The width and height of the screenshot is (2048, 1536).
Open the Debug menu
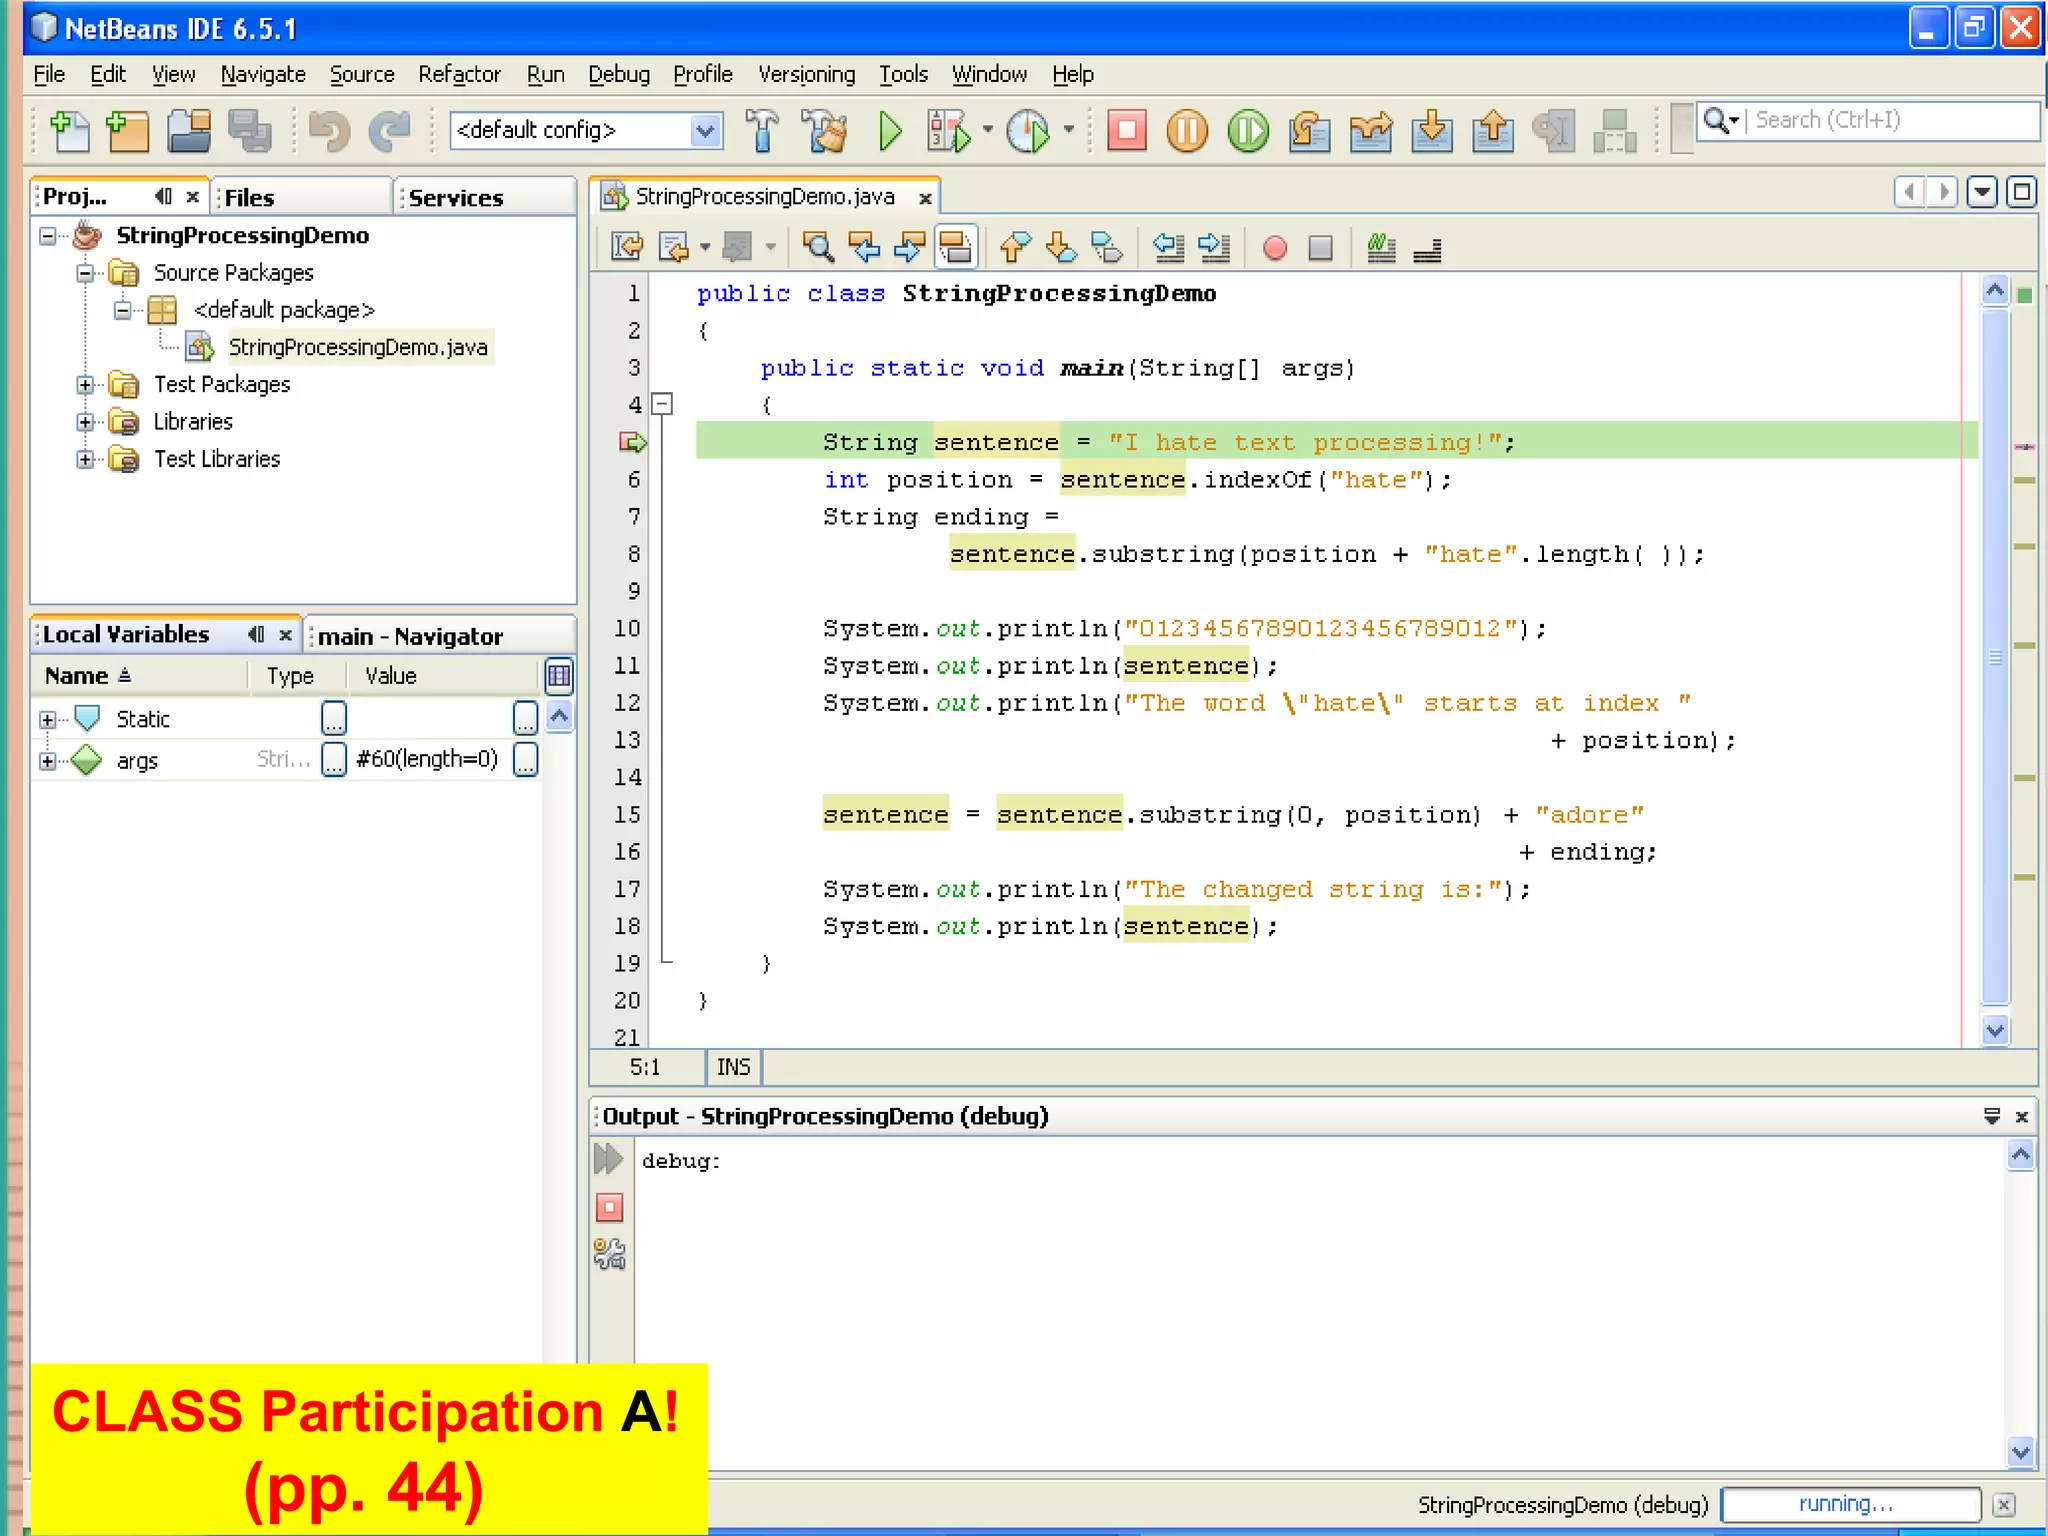coord(618,75)
